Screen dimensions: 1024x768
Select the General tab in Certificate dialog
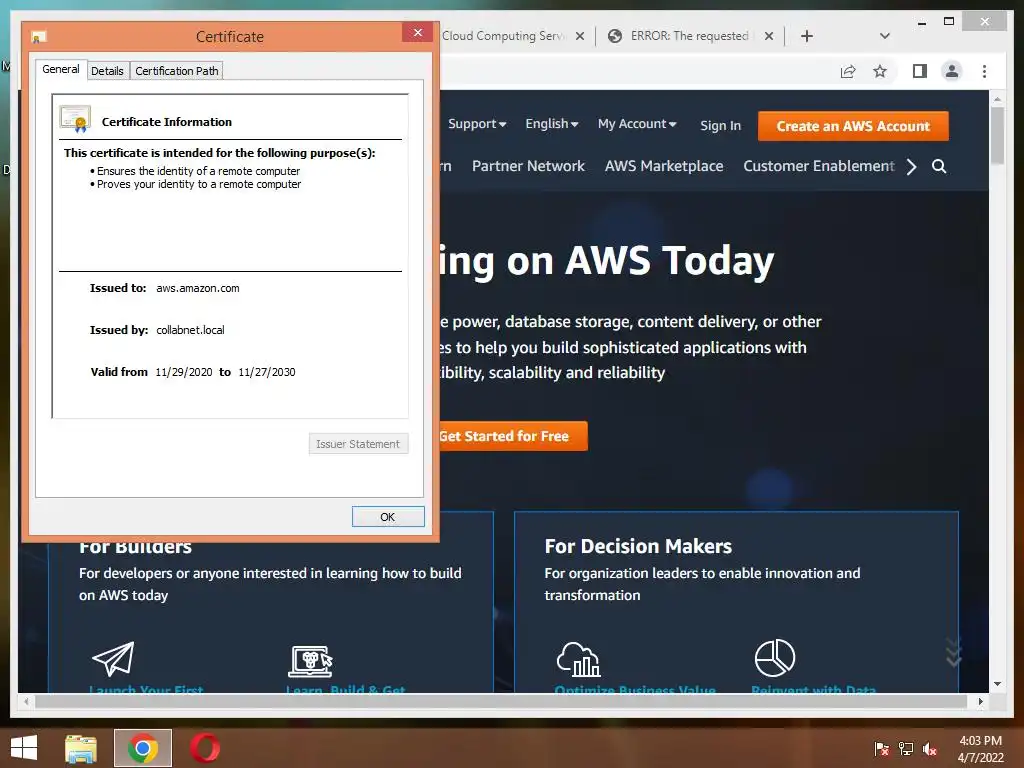[x=61, y=69]
